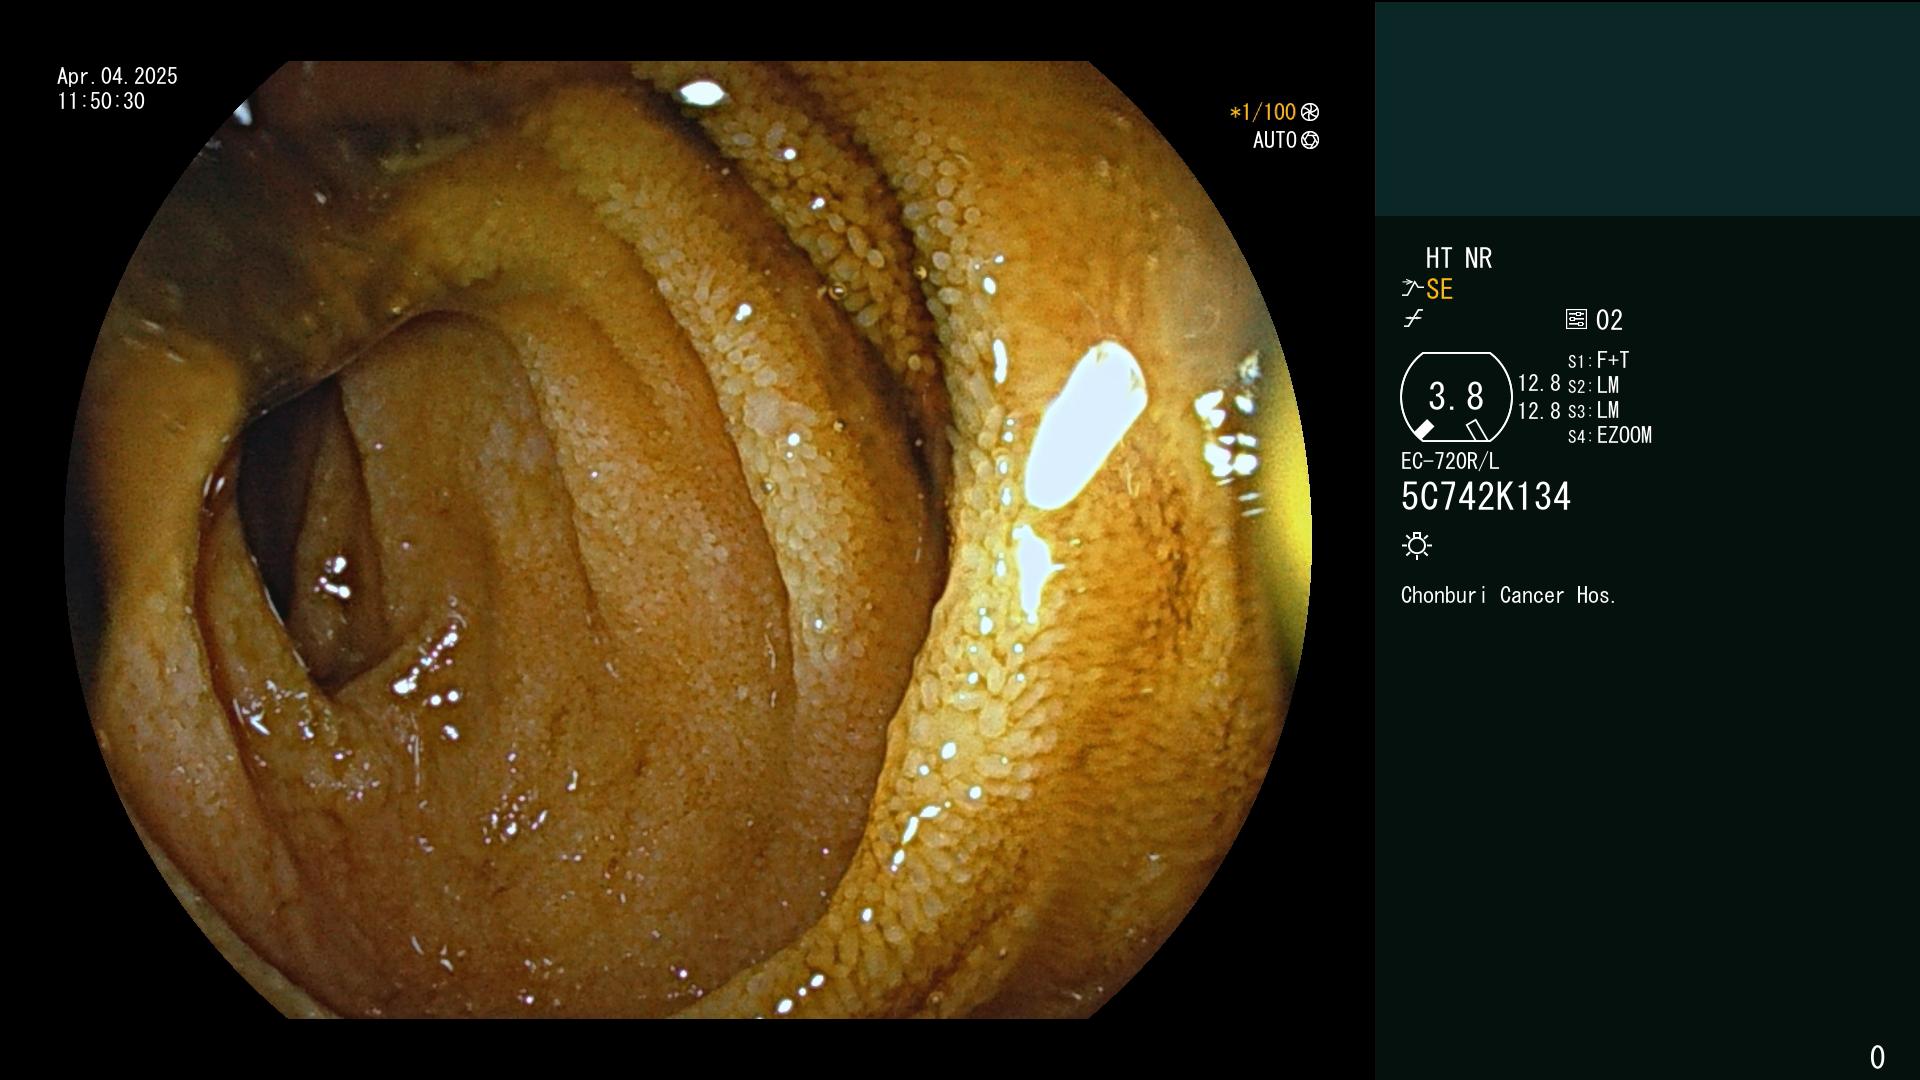The width and height of the screenshot is (1920, 1080).
Task: Click the 02 preset number
Action: 1609,321
